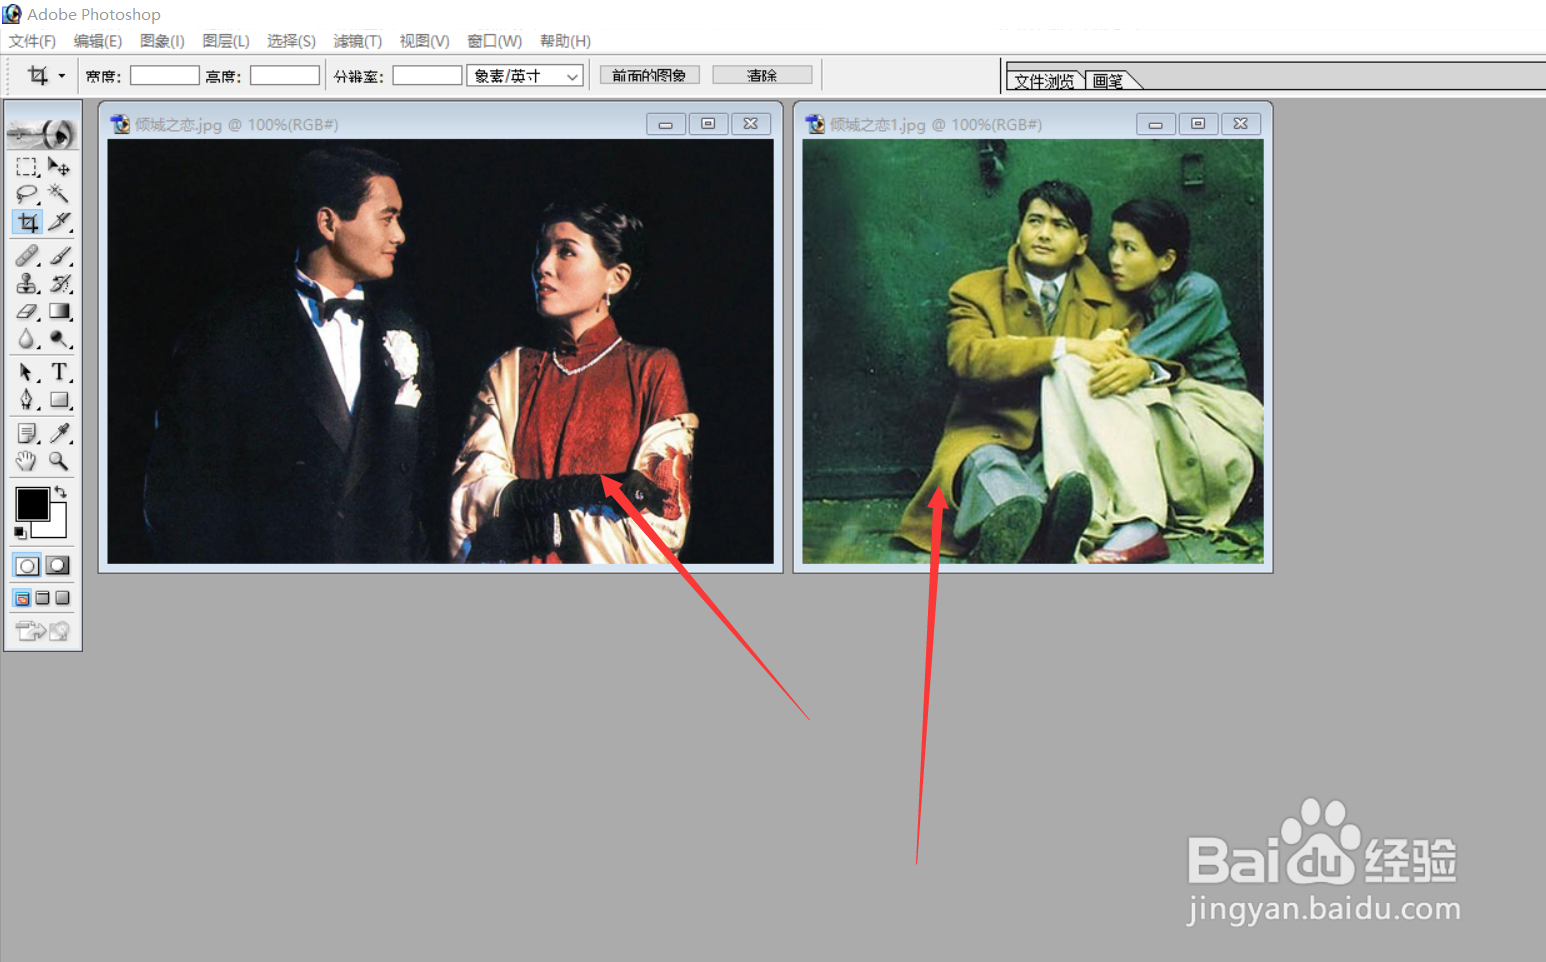
Task: Select the Rectangle shape tool
Action: [59, 400]
